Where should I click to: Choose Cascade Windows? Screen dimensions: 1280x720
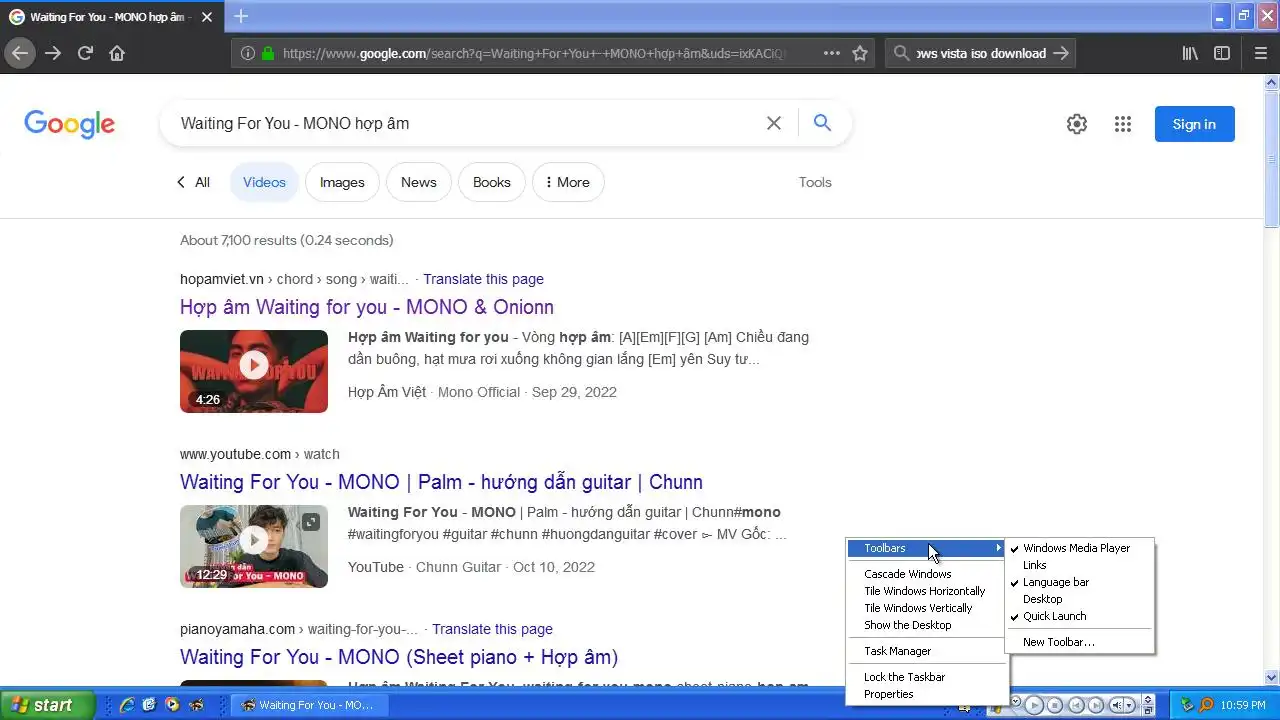click(926, 574)
